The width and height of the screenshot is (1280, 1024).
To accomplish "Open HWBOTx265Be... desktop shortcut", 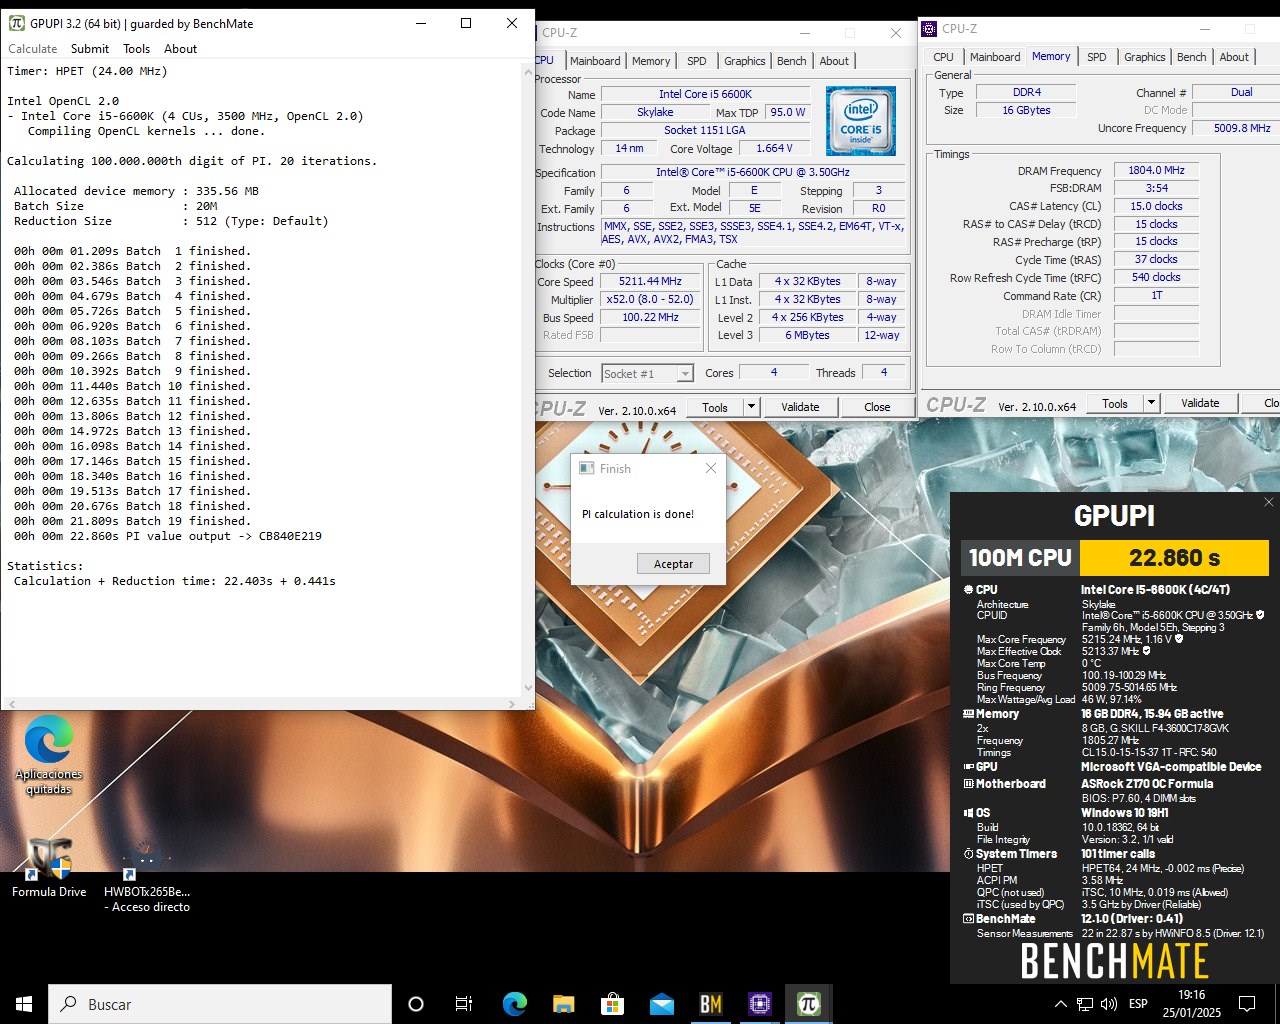I will 147,875.
